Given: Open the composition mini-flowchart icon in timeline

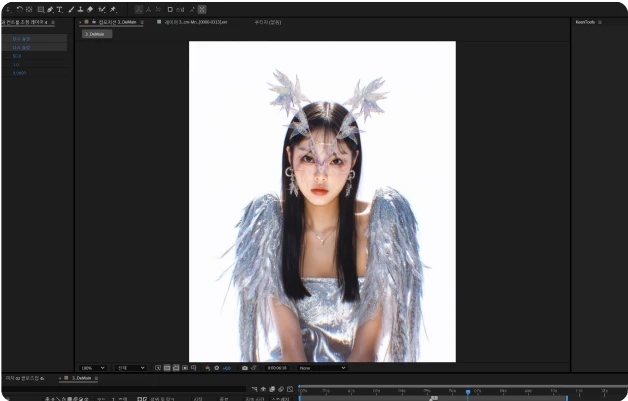Looking at the screenshot, I should tap(254, 389).
